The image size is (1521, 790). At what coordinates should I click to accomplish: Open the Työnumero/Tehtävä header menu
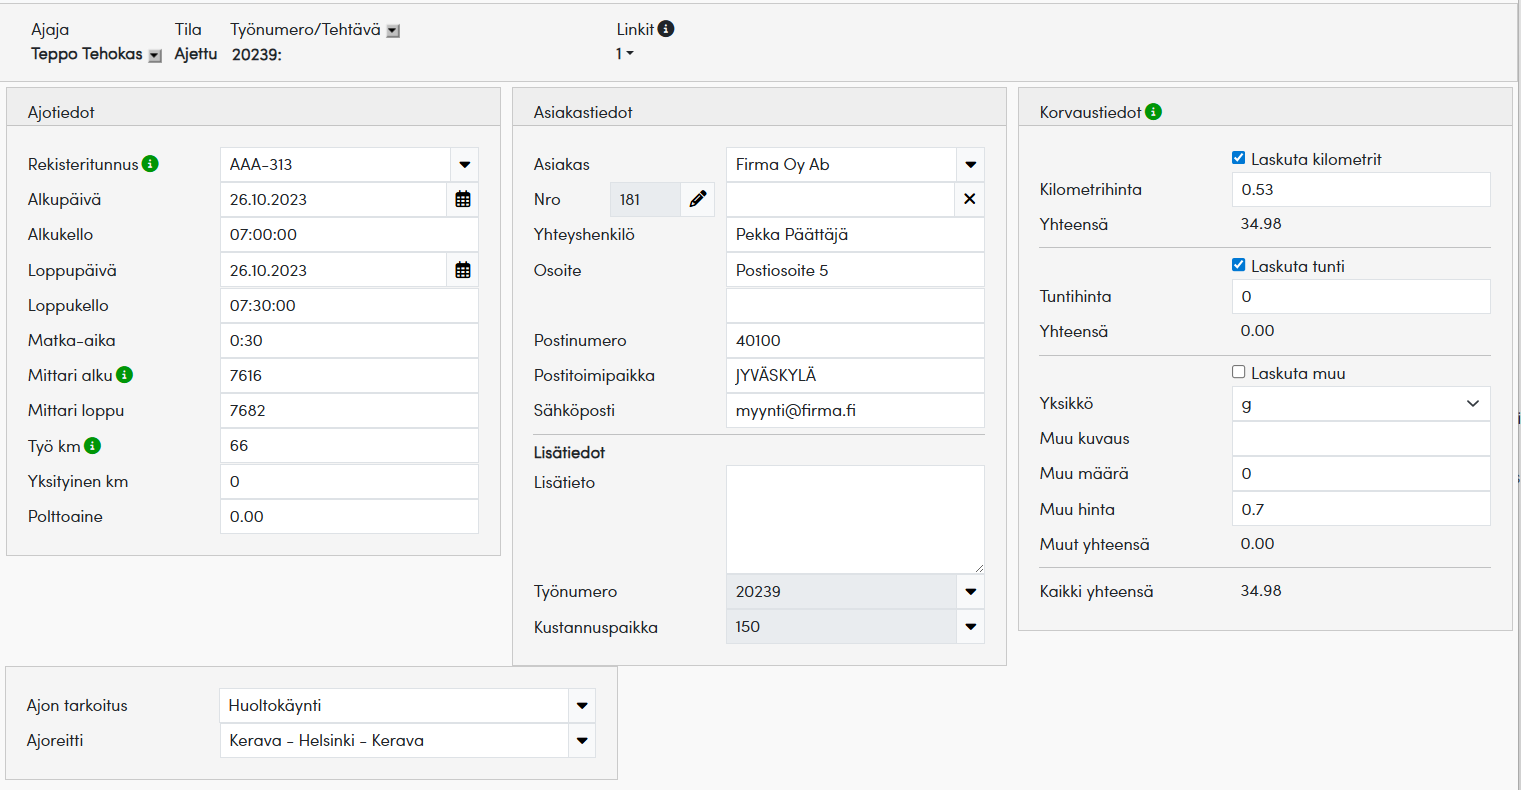click(x=393, y=31)
